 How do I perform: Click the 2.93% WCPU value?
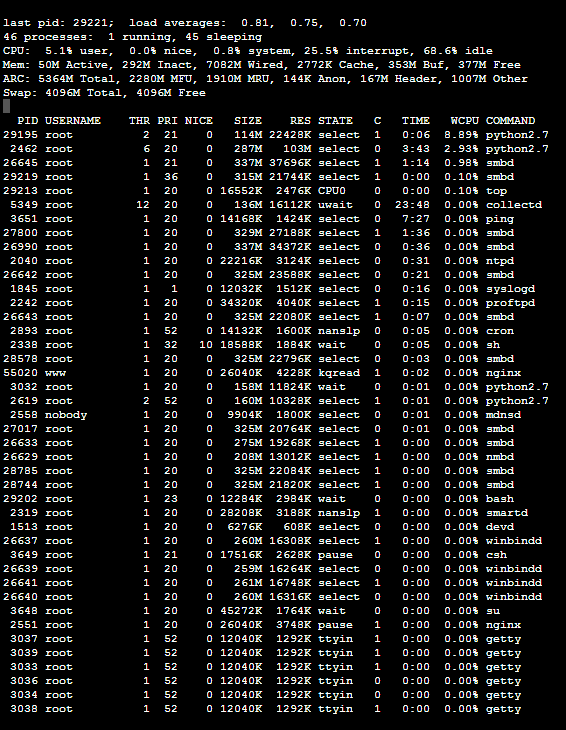coord(461,149)
